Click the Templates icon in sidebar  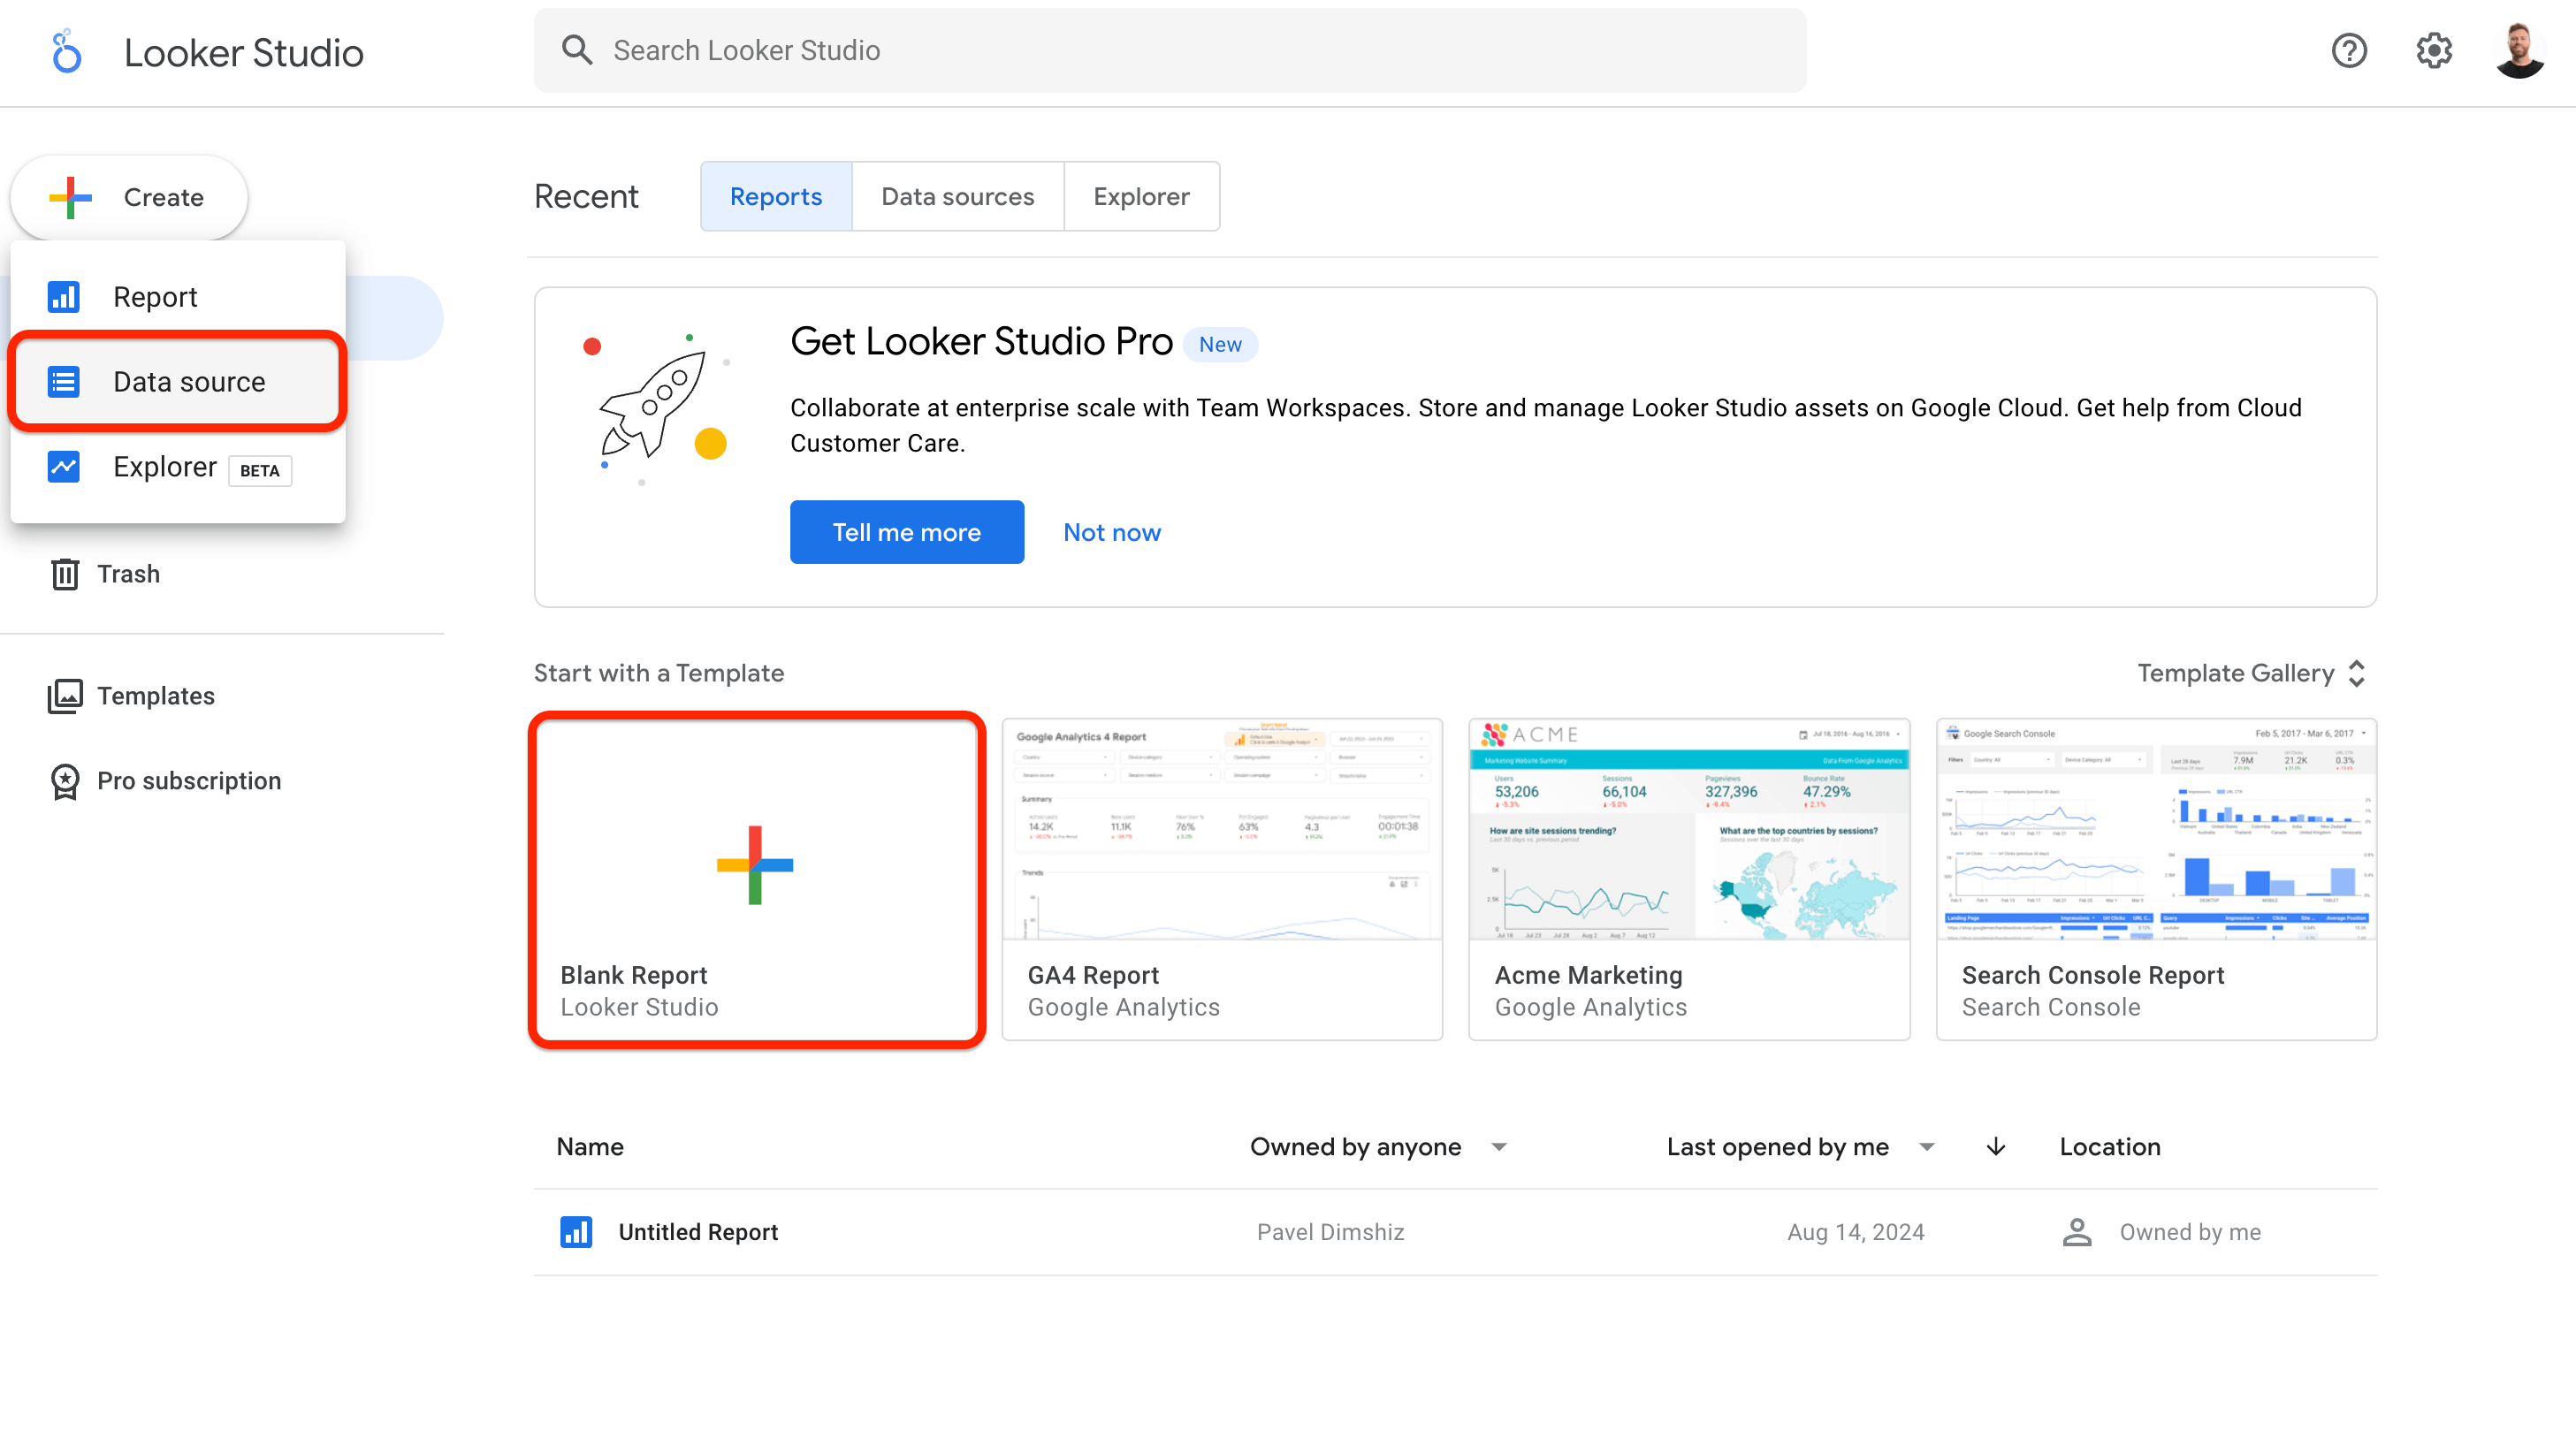coord(64,695)
